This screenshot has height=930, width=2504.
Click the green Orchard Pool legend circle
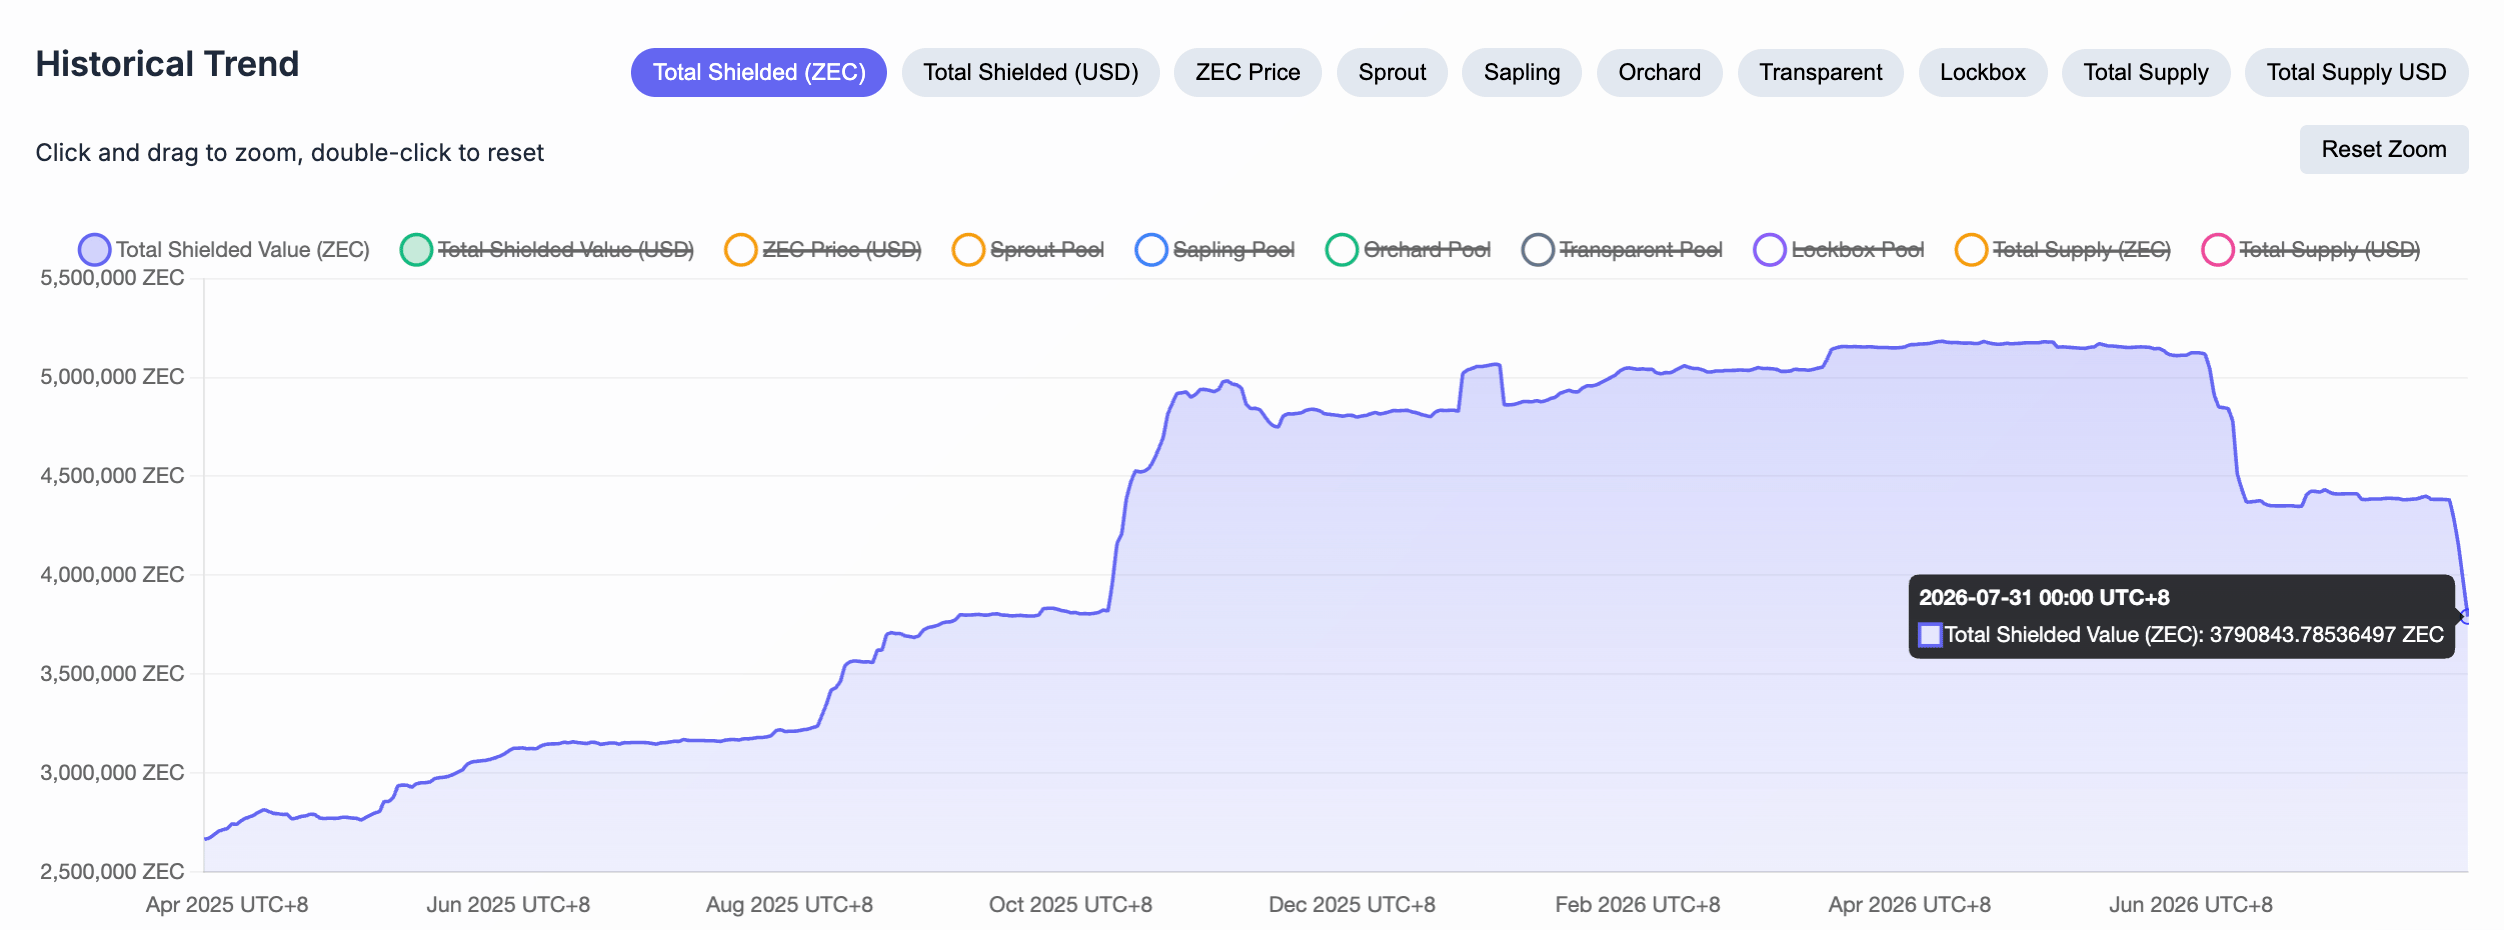click(1342, 250)
